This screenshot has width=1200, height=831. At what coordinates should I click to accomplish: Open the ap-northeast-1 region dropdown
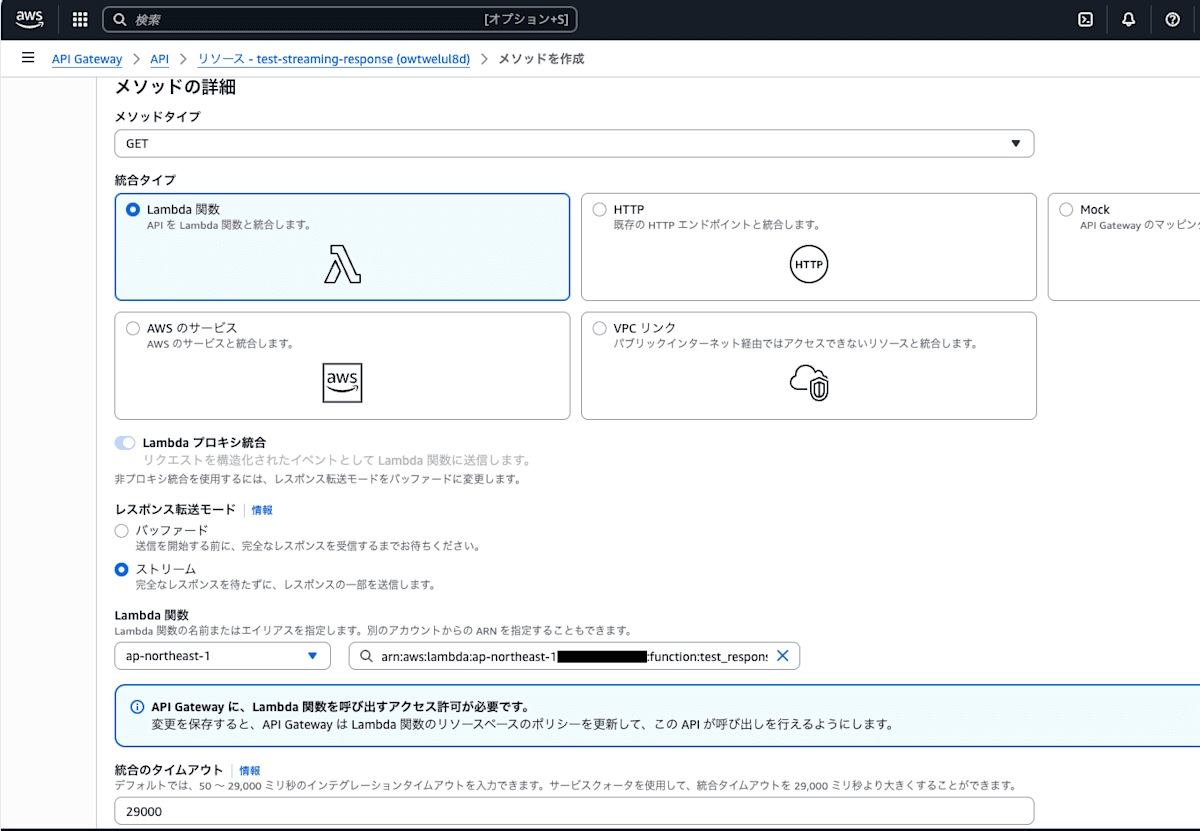(x=222, y=656)
